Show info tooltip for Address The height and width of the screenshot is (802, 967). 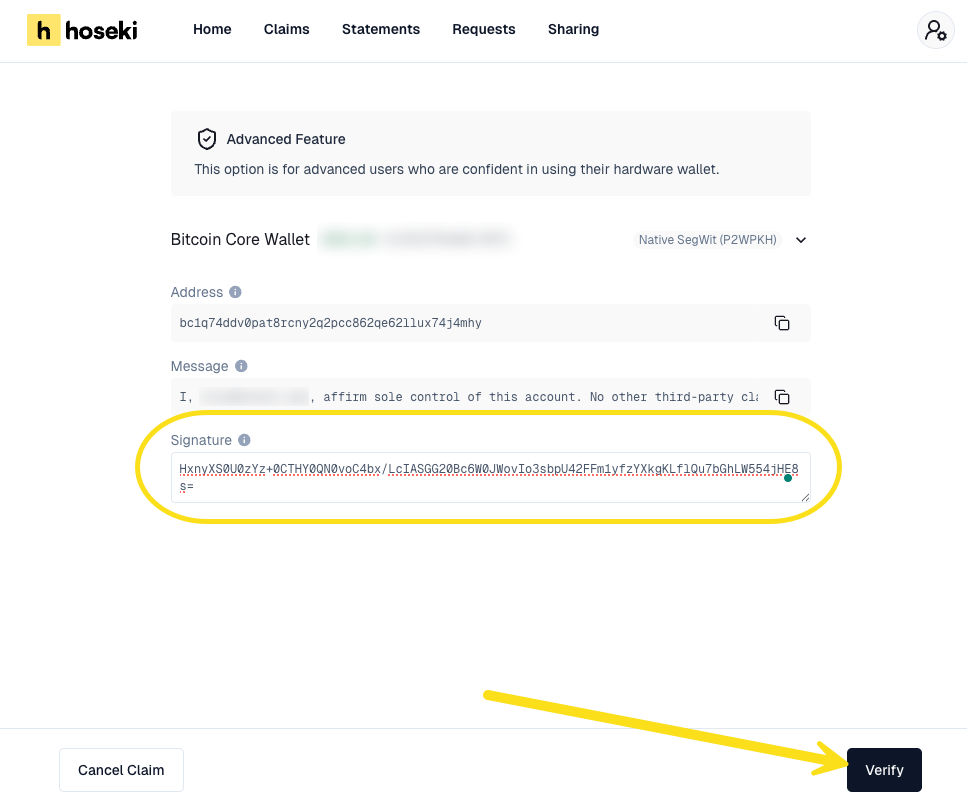[235, 293]
